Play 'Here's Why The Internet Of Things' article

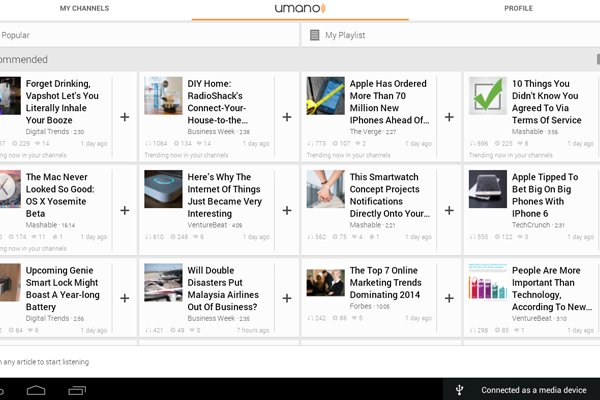pos(225,195)
